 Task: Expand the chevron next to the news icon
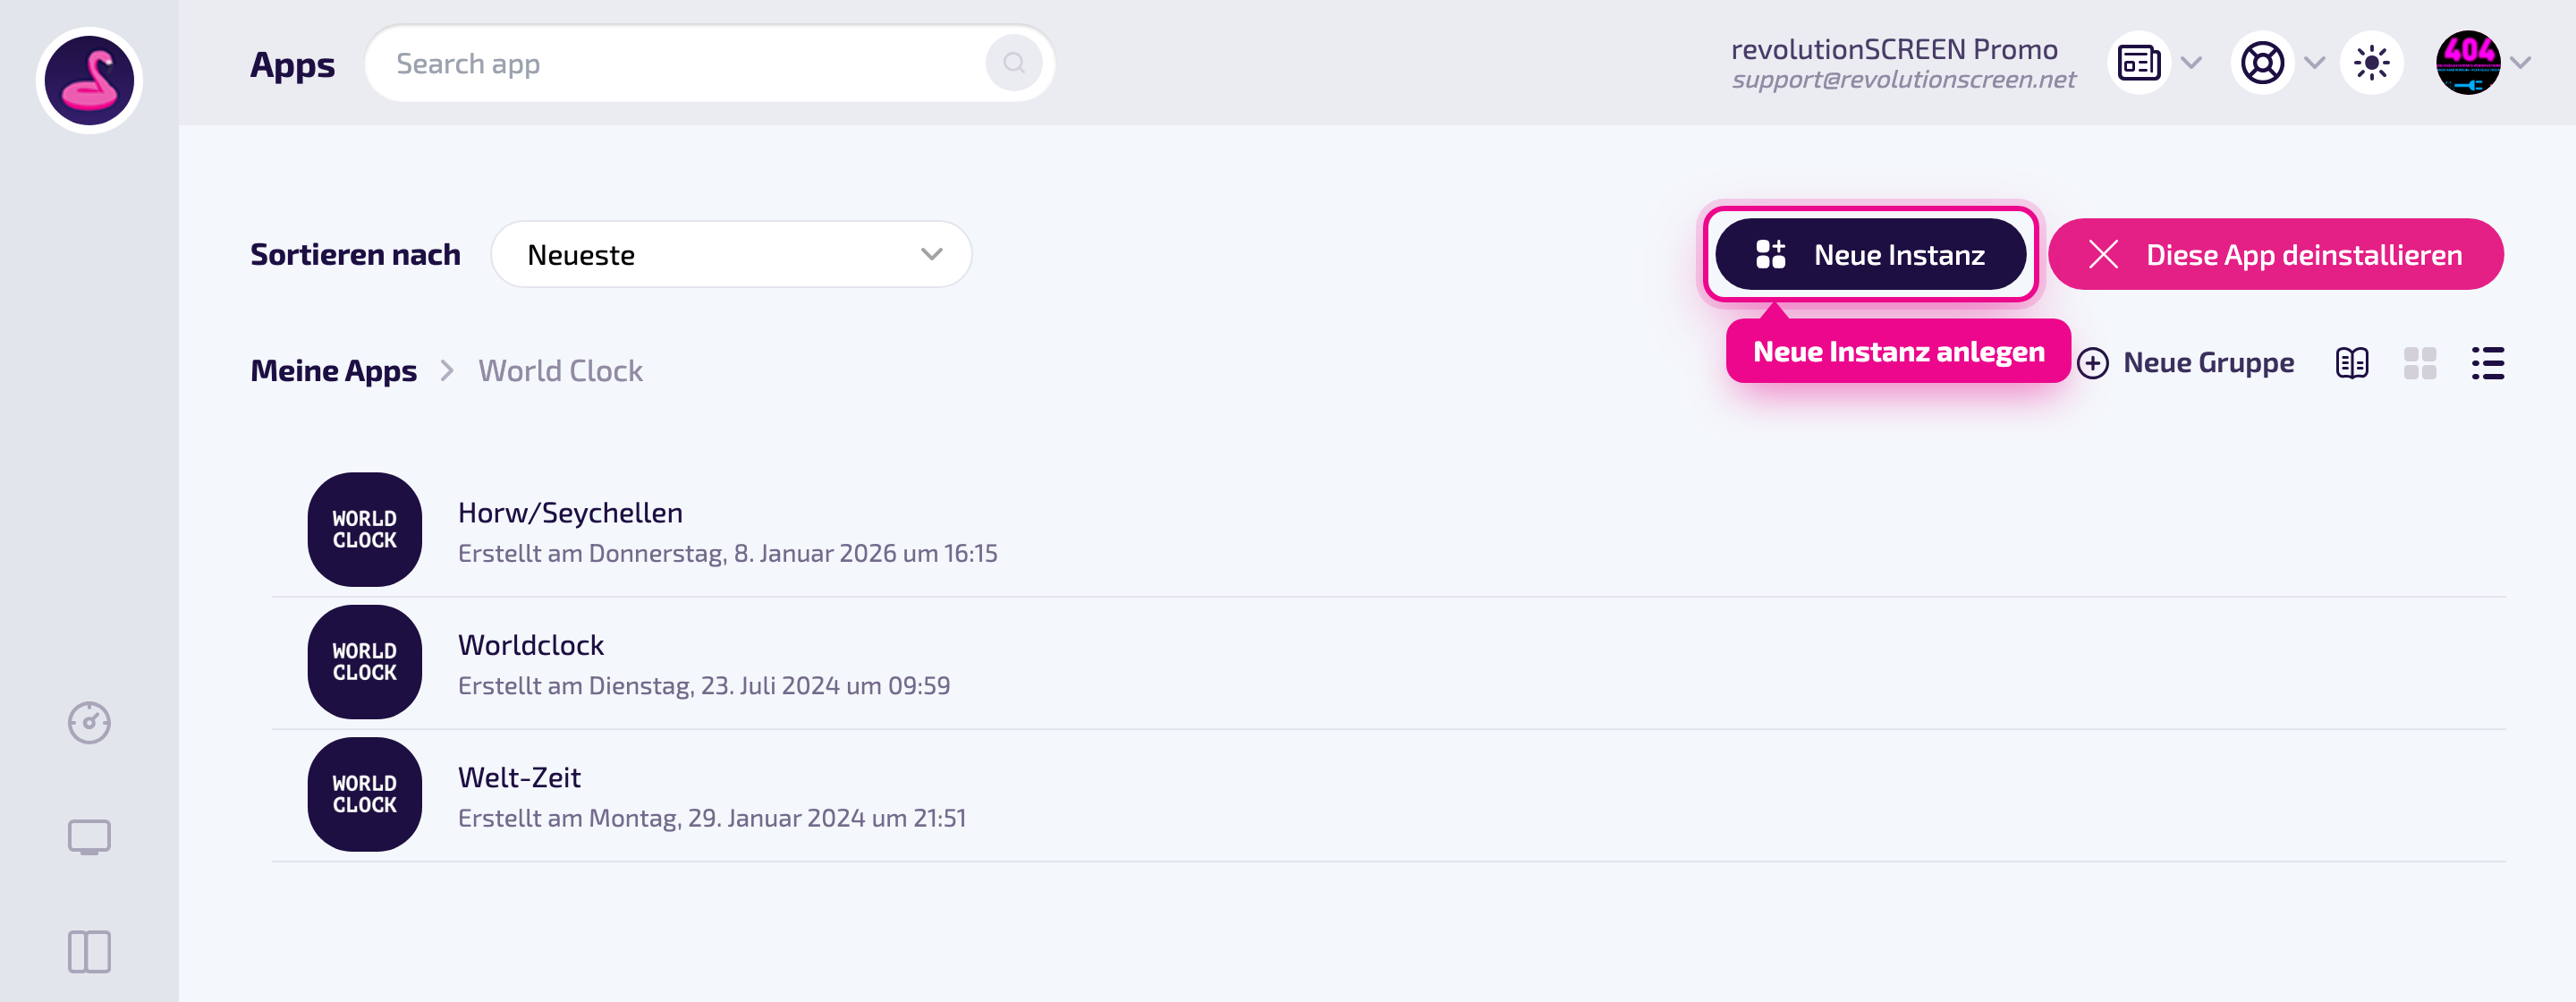pos(2191,63)
